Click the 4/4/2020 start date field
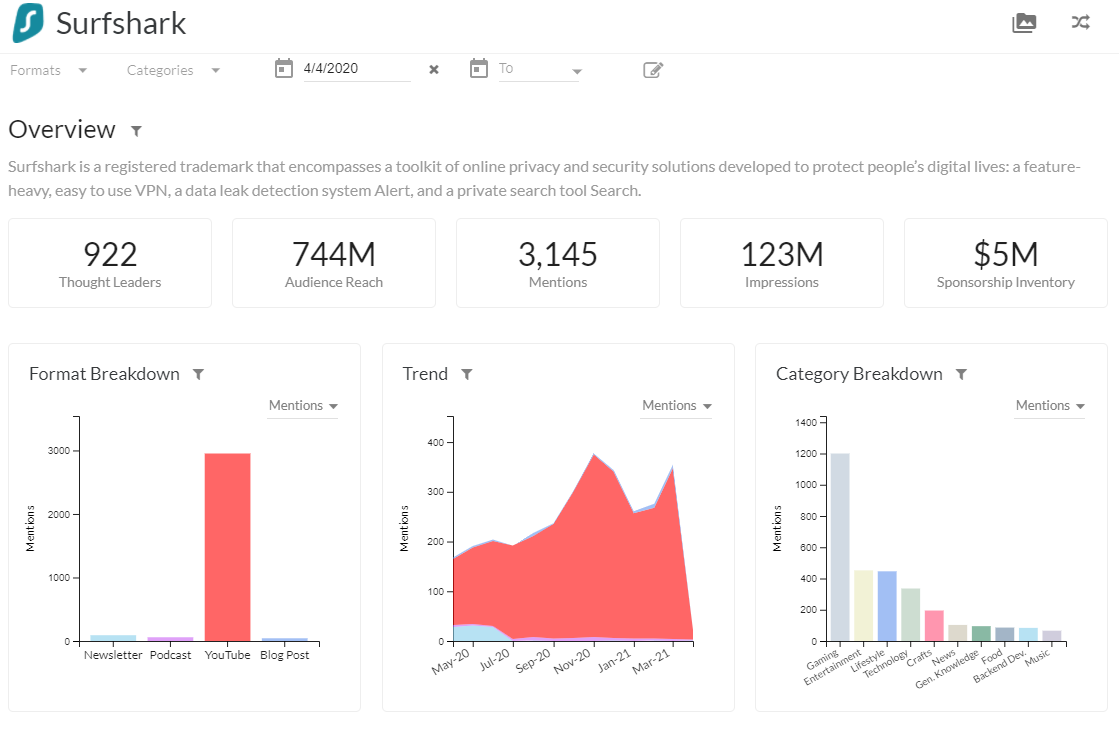1119x745 pixels. tap(357, 69)
